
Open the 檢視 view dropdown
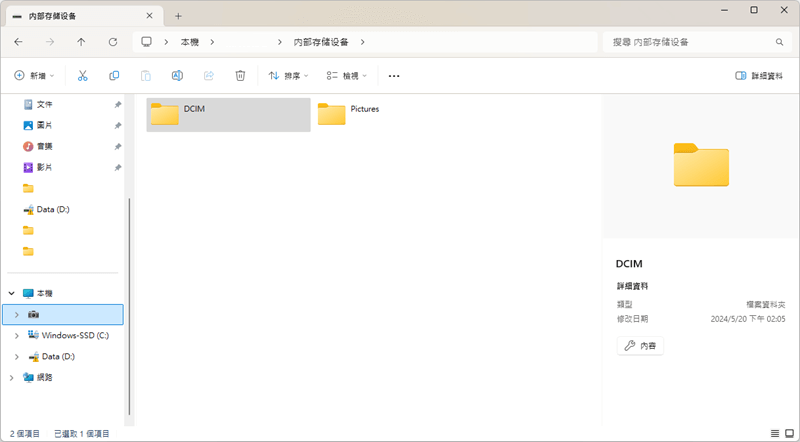[x=346, y=76]
